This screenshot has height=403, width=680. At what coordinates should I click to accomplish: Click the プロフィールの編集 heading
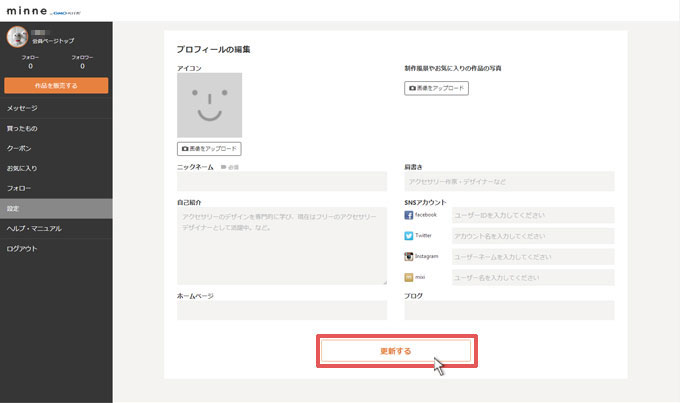213,49
